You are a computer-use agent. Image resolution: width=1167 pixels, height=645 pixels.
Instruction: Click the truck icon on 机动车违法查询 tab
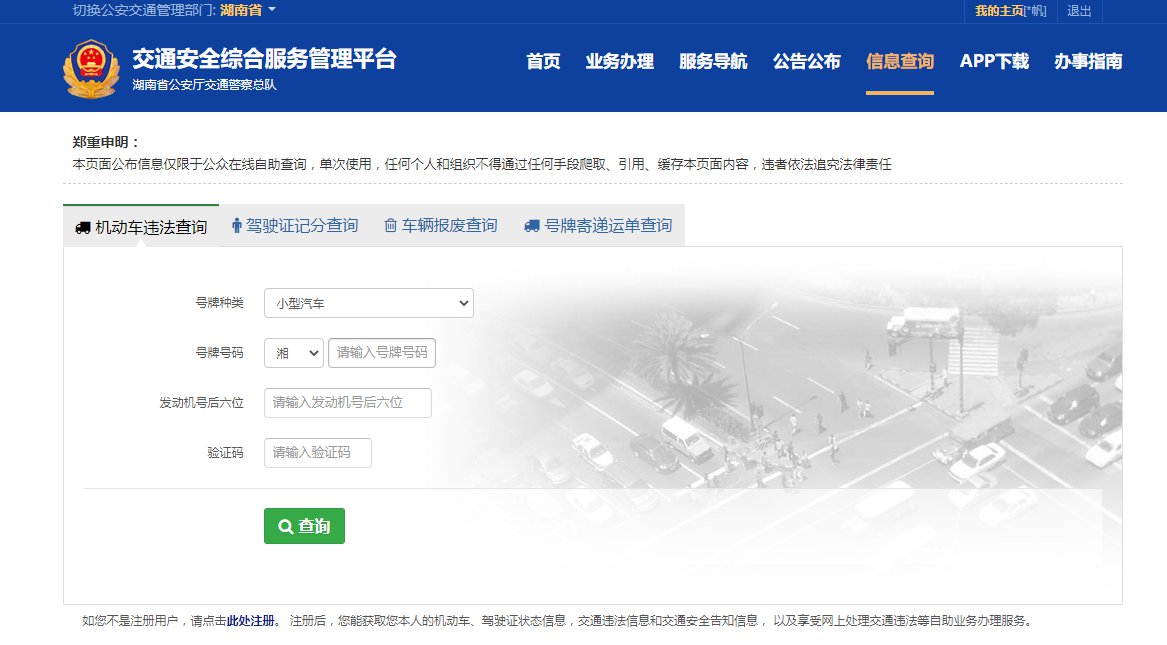83,228
